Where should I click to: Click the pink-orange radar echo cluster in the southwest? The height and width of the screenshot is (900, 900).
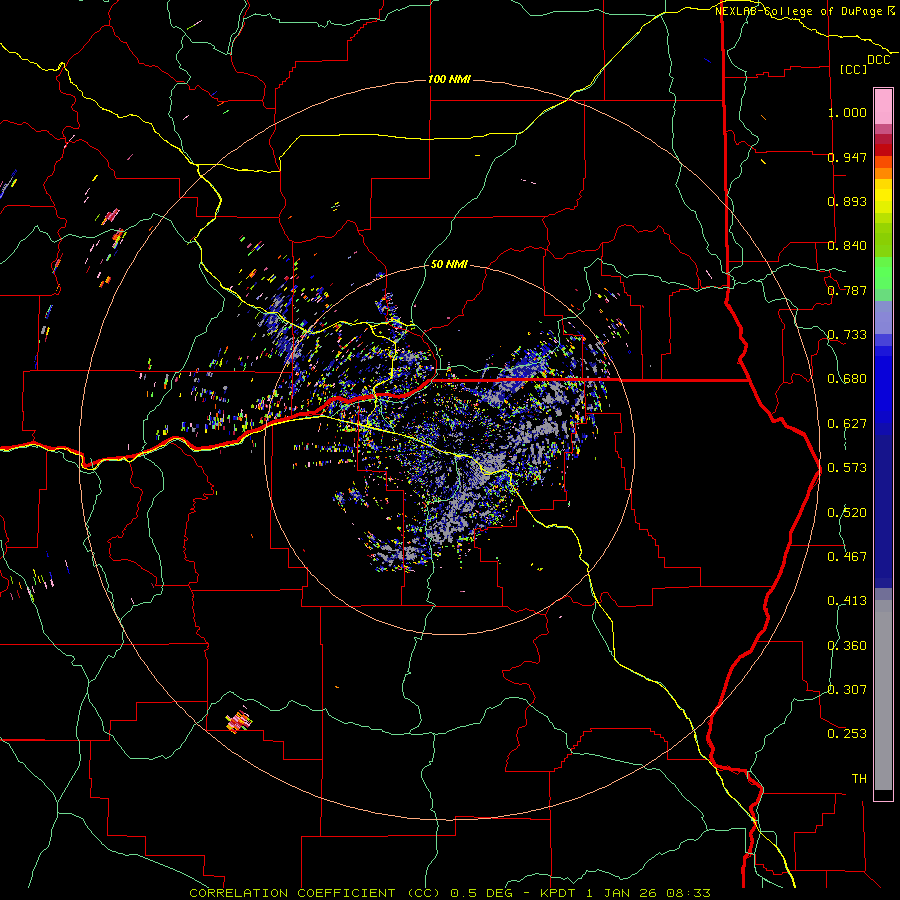[239, 721]
